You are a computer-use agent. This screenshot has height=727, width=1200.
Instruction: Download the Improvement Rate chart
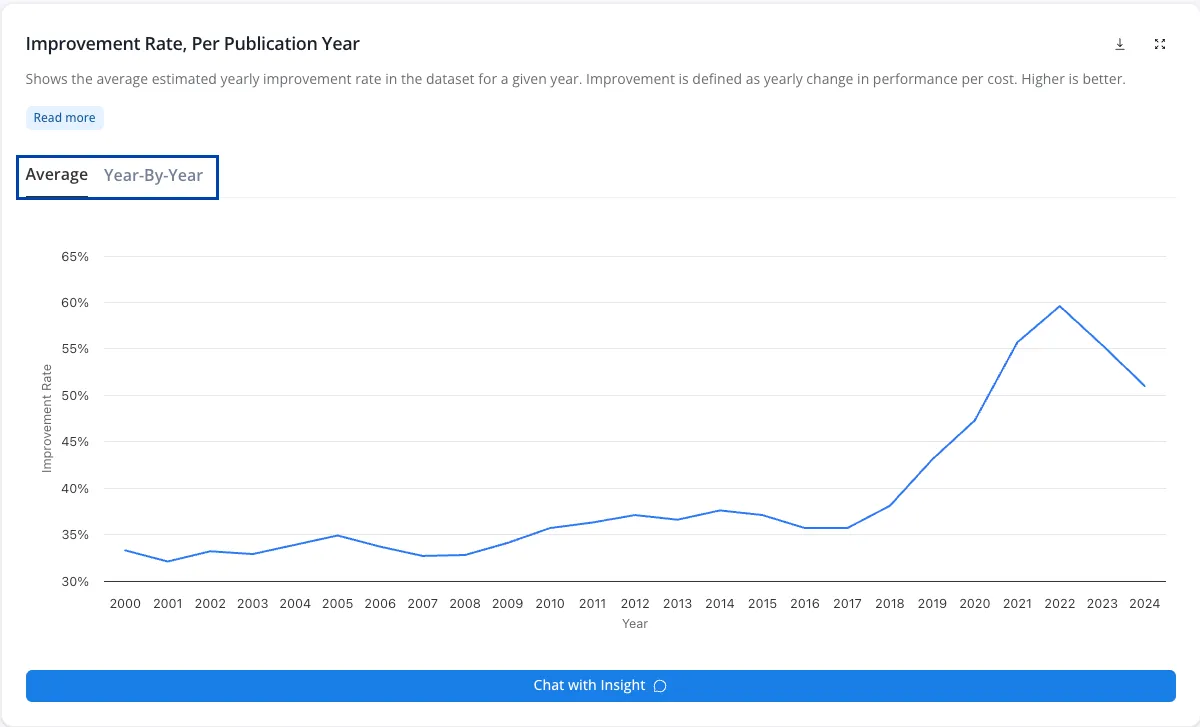[x=1120, y=44]
